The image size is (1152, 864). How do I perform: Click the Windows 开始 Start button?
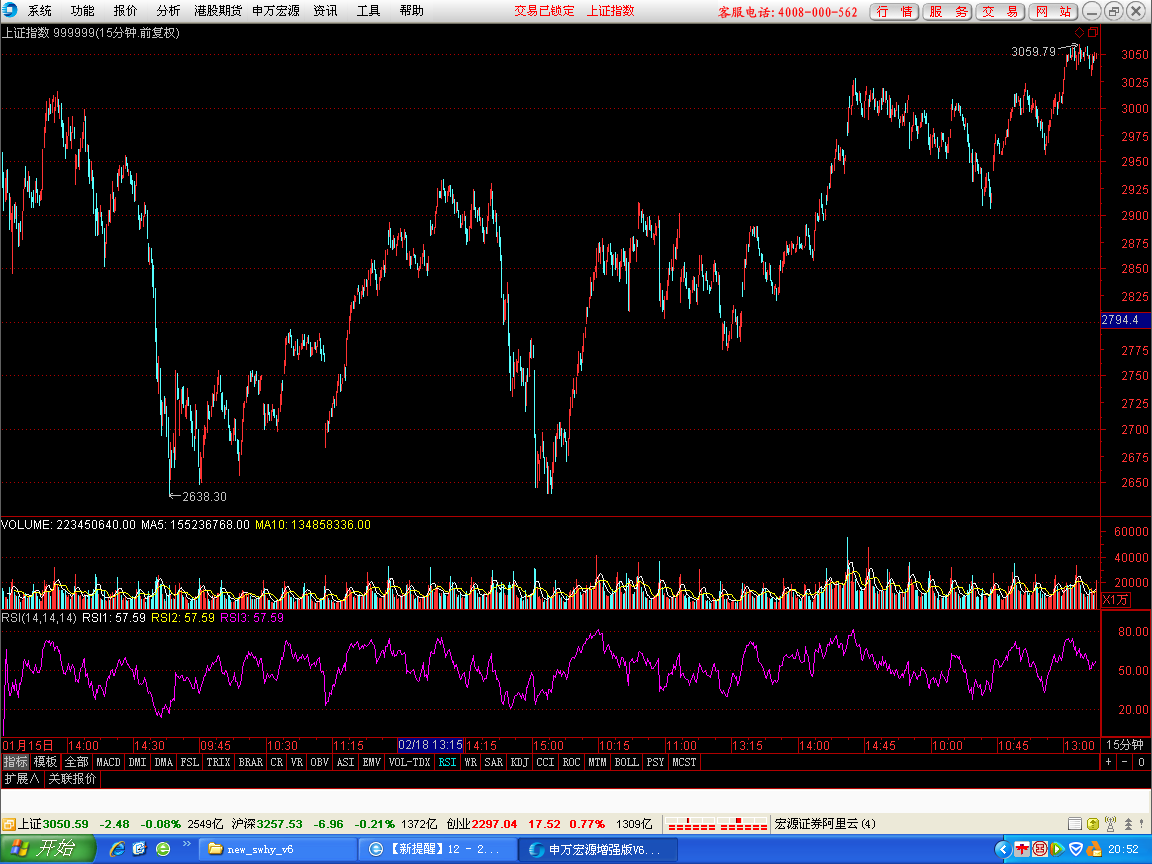click(x=48, y=849)
